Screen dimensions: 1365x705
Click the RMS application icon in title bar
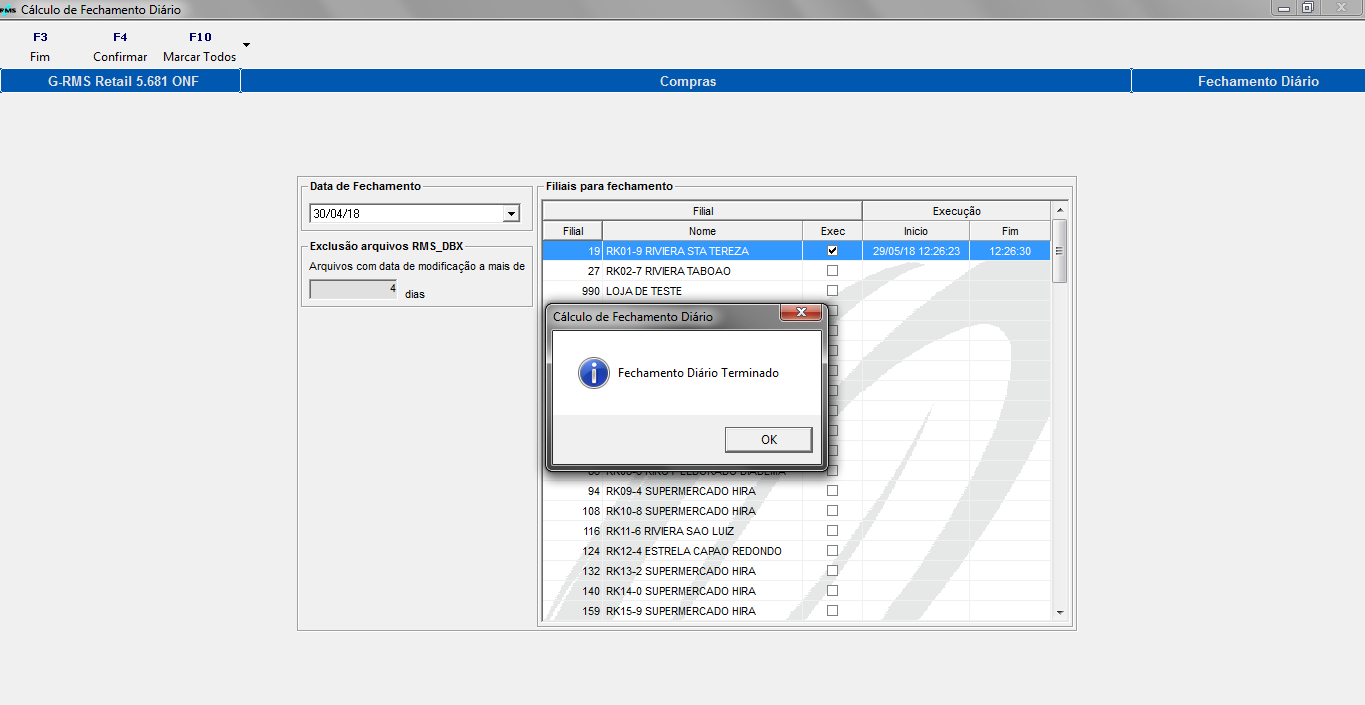(x=9, y=9)
